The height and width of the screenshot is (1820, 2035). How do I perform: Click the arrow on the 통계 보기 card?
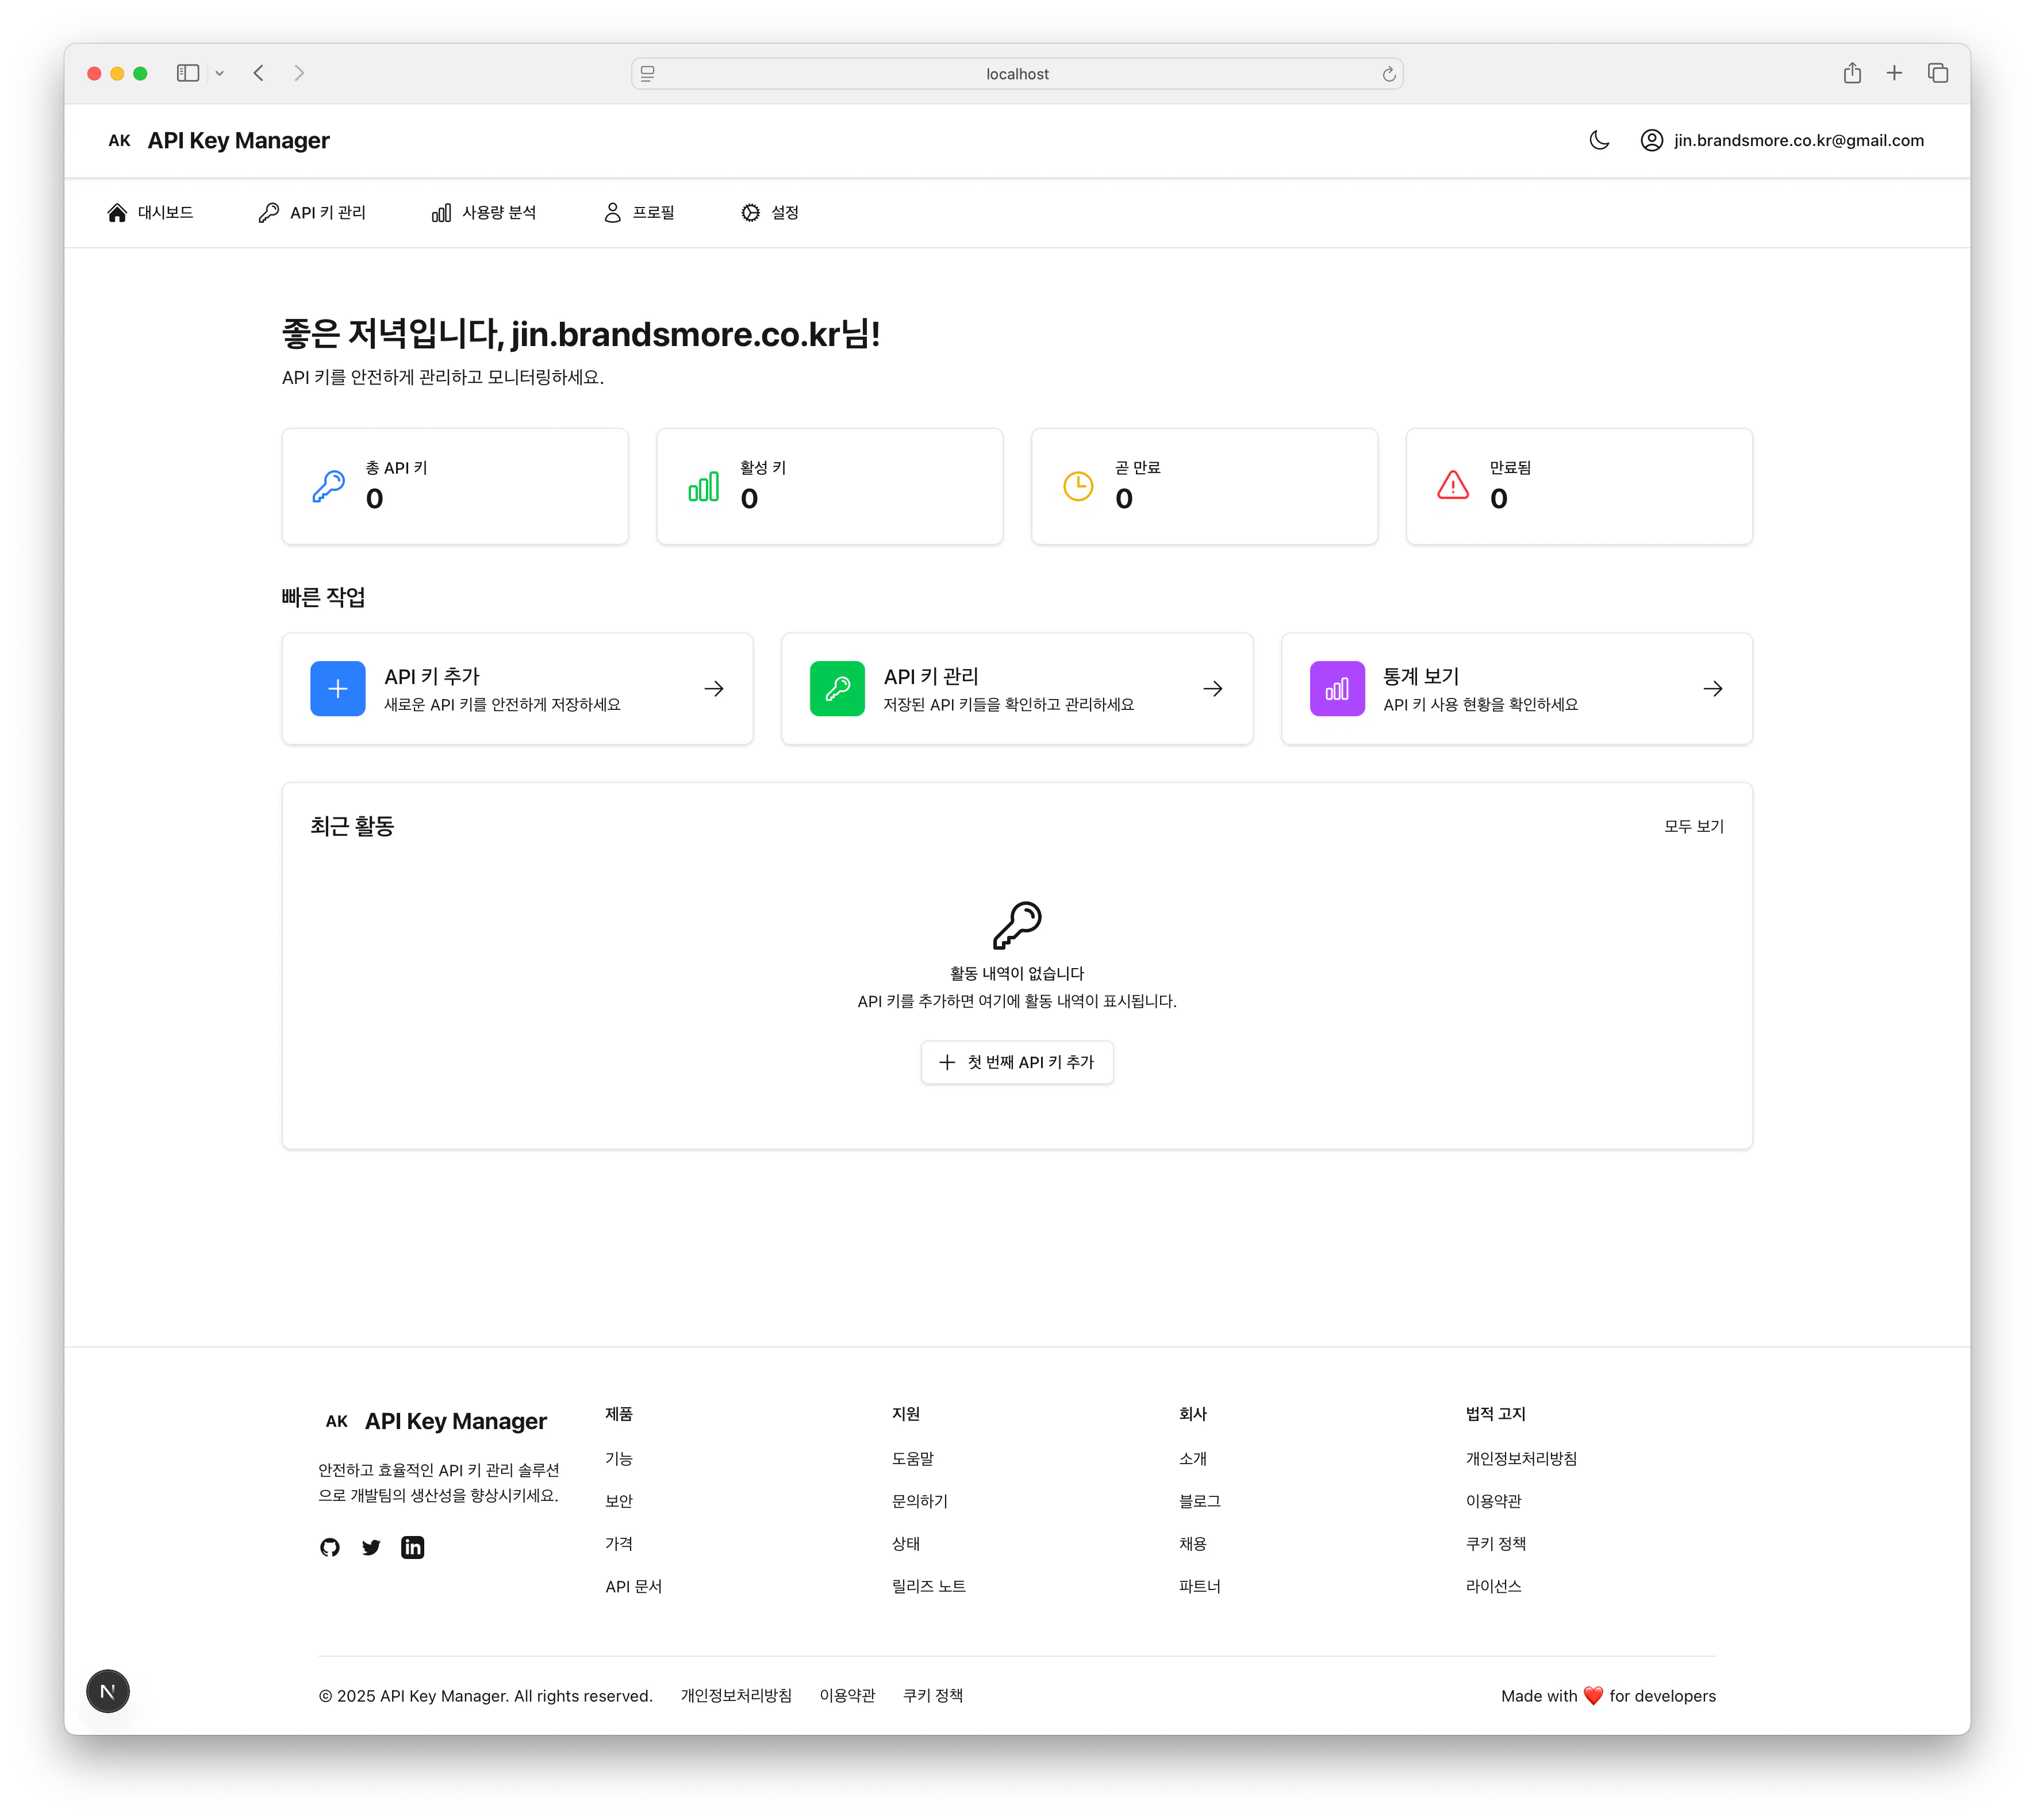click(1712, 688)
